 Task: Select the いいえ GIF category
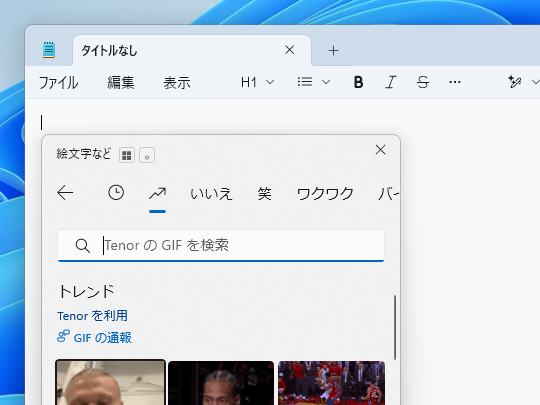211,194
